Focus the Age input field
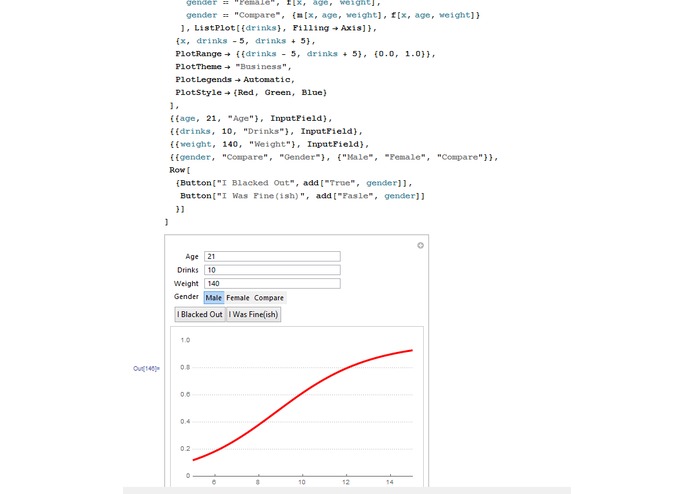This screenshot has height=494, width=695. [272, 257]
